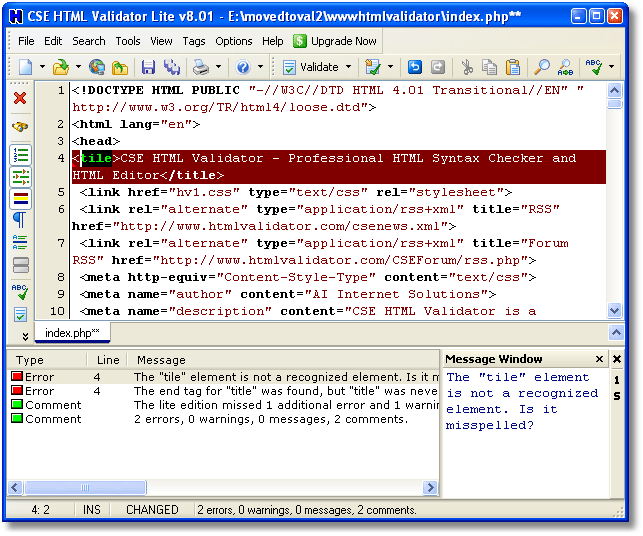Open the File menu
This screenshot has height=536, width=643.
(26, 41)
